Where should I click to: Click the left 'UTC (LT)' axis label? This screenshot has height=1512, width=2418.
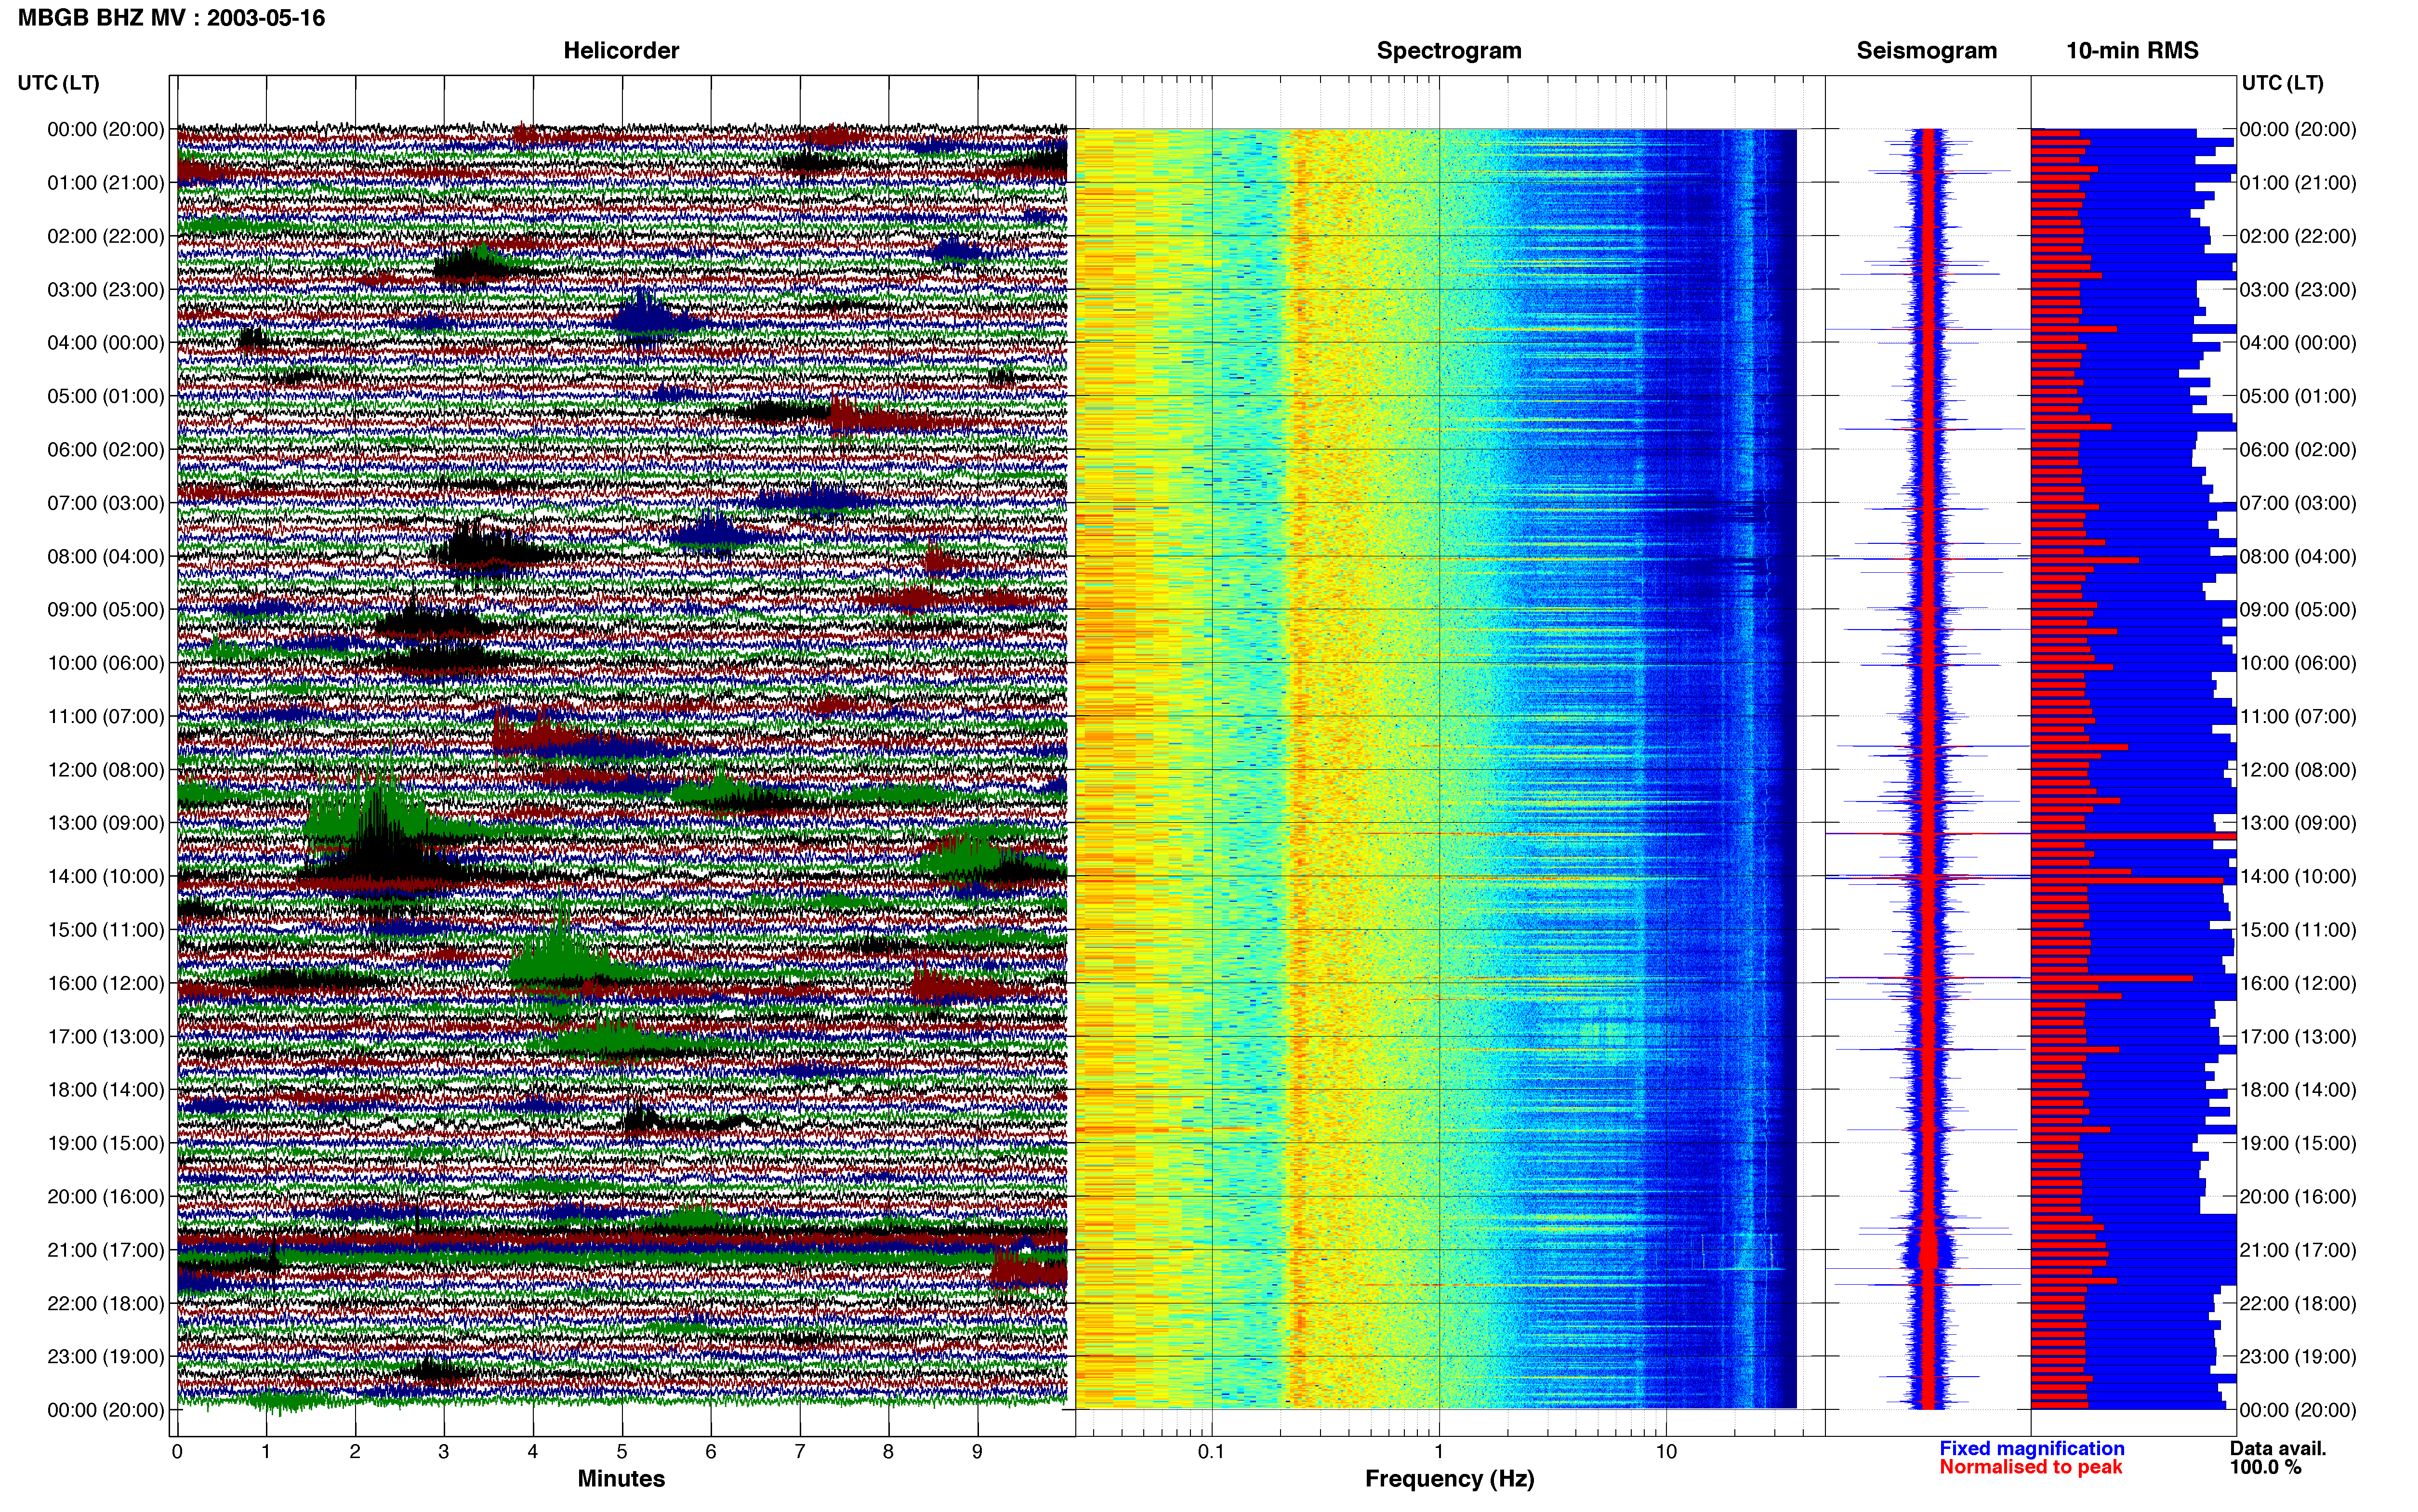point(58,83)
